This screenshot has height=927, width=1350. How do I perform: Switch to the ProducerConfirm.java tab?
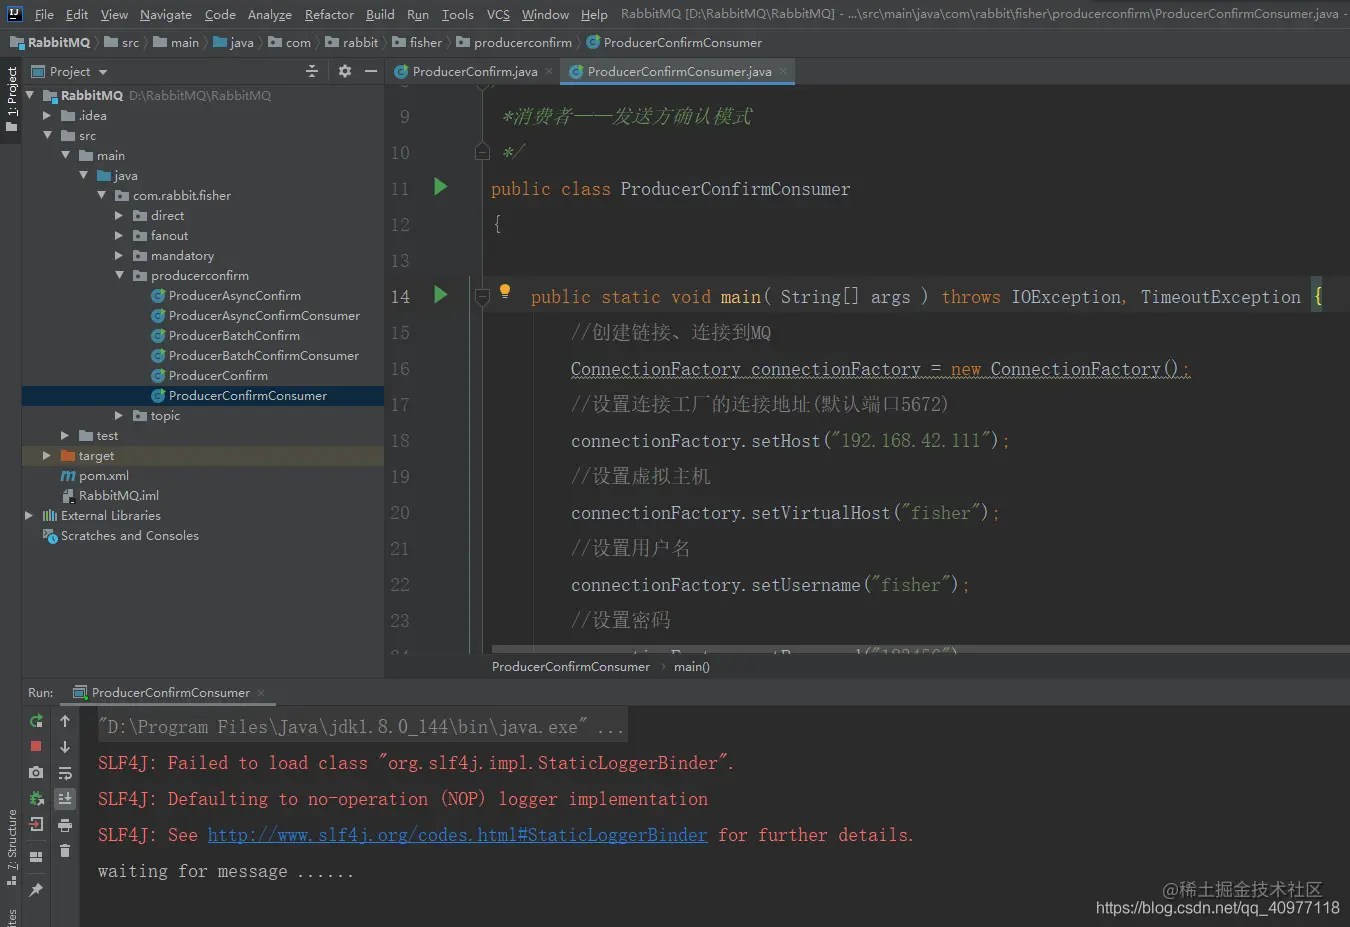click(x=475, y=71)
